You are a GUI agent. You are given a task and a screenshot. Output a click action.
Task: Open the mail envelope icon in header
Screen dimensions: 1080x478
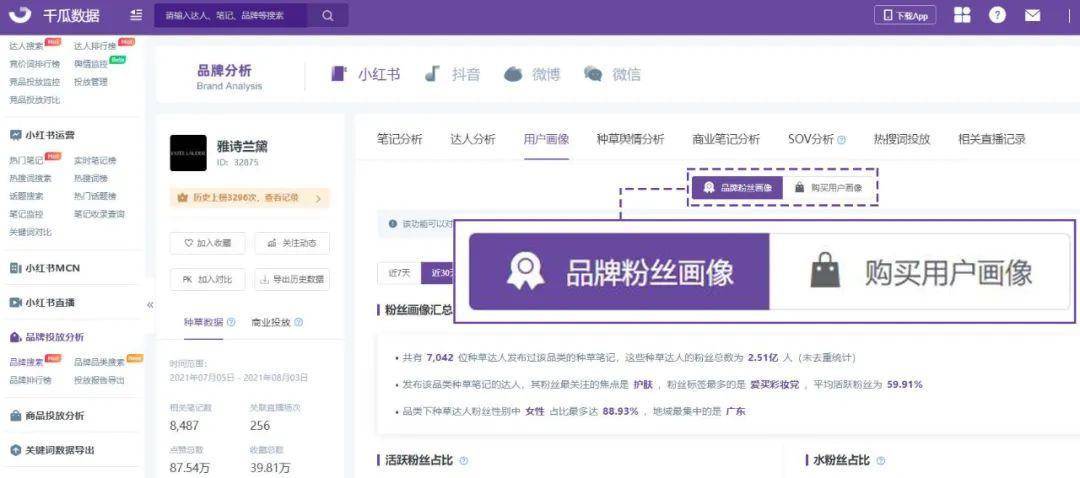tap(1032, 15)
